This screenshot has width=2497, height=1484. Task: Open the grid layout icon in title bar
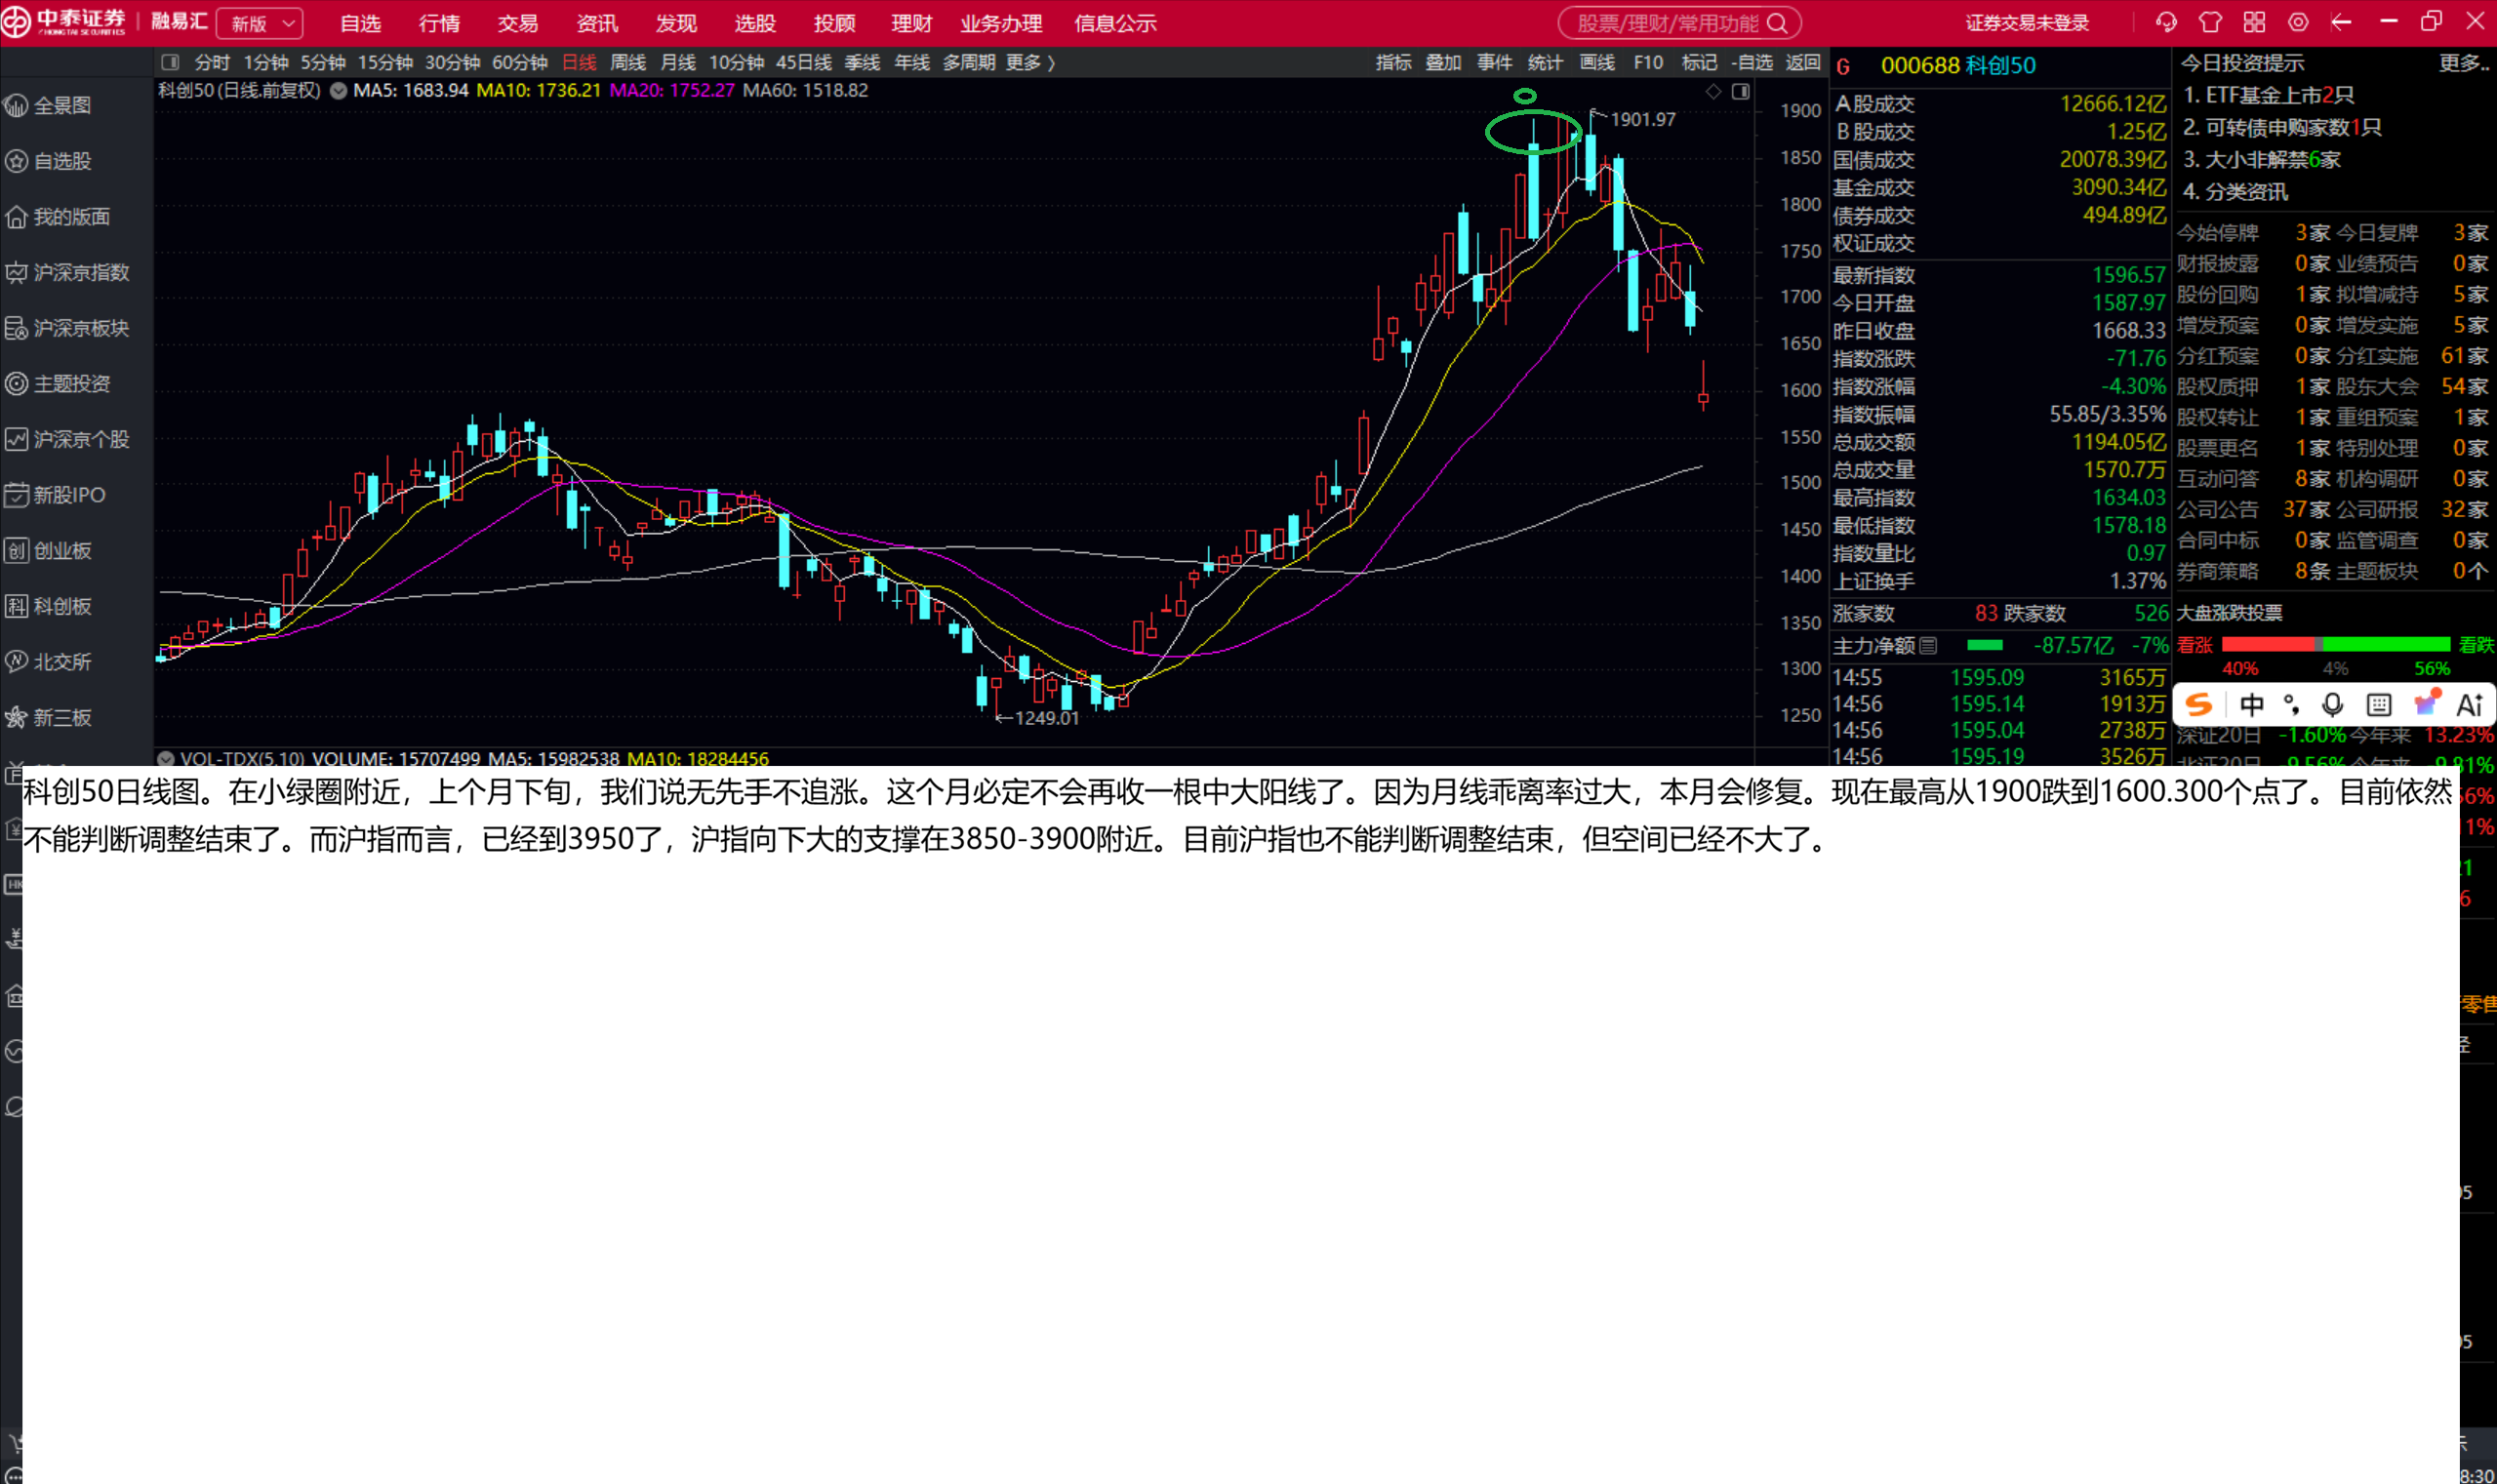tap(2254, 22)
